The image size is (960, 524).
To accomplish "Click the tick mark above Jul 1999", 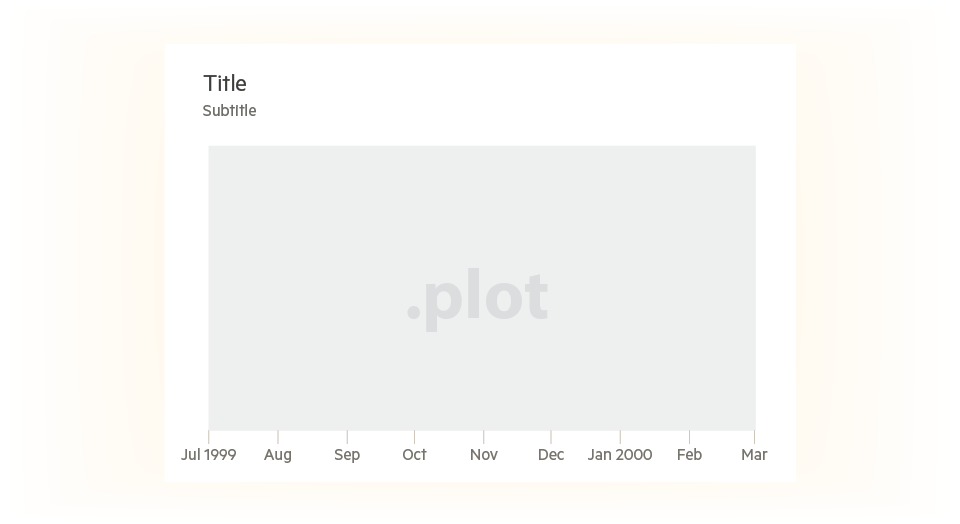I will (209, 437).
